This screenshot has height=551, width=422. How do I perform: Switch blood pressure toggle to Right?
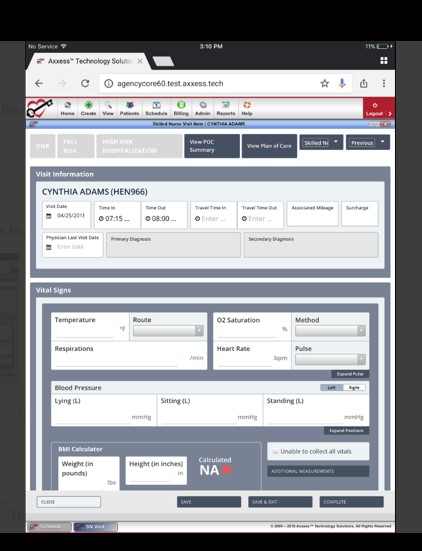point(354,388)
